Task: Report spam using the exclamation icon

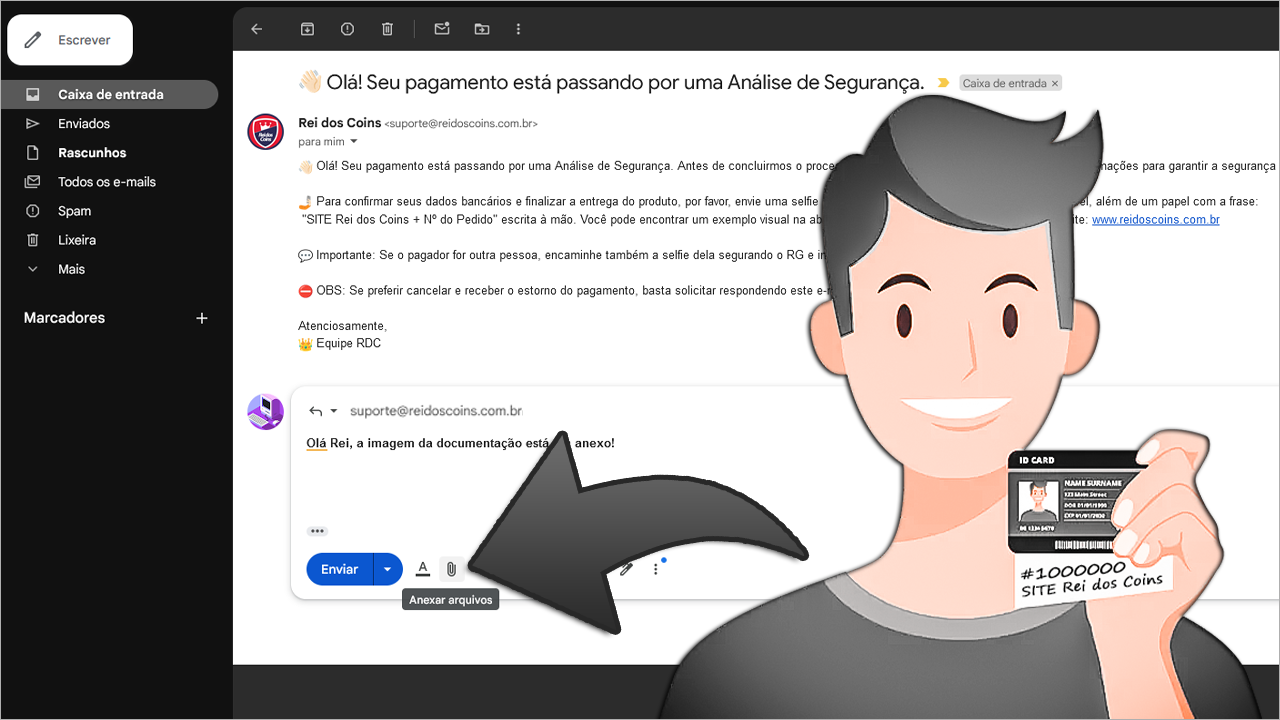Action: tap(347, 29)
